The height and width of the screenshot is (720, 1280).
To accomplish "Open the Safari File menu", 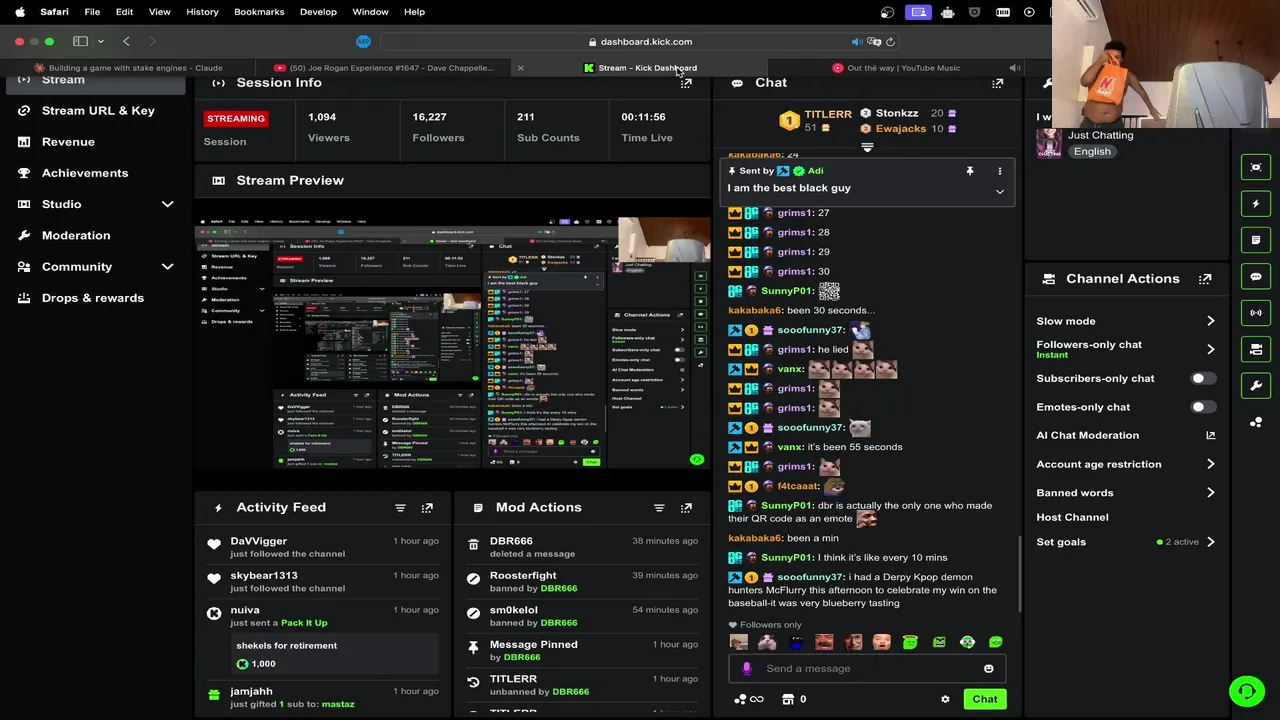I will point(92,12).
